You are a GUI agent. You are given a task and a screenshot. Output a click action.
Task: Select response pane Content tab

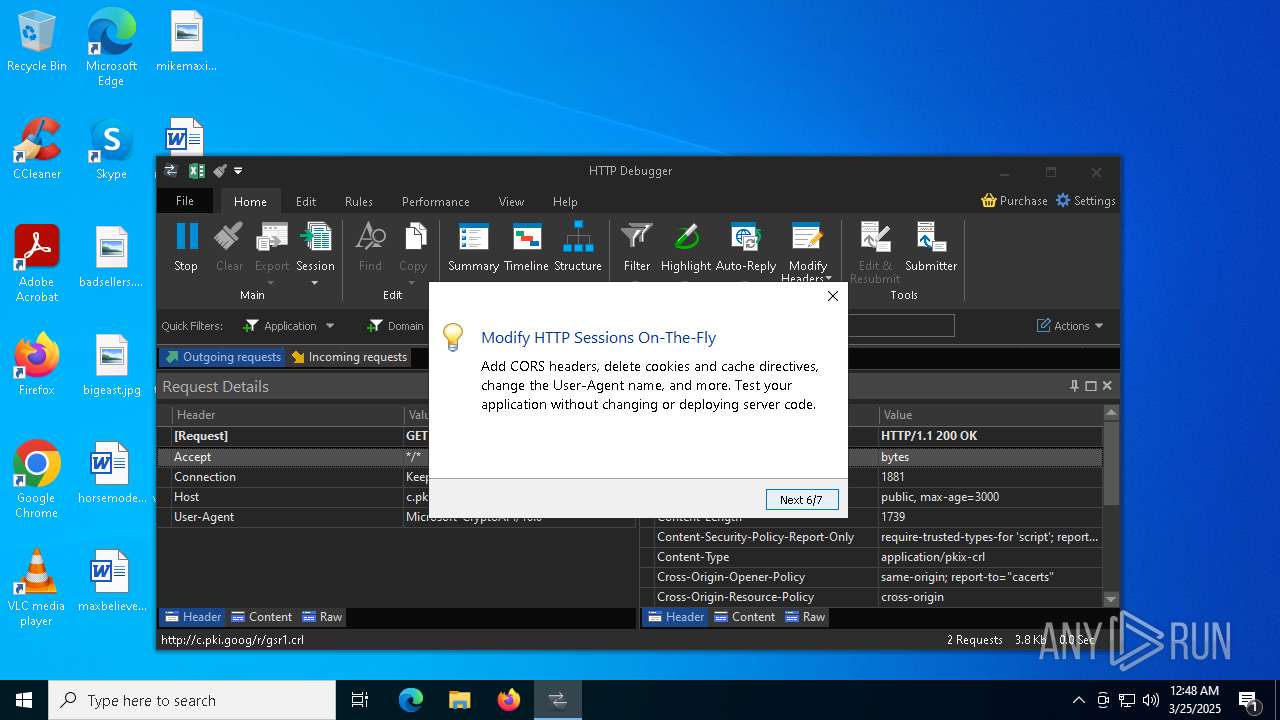(744, 617)
